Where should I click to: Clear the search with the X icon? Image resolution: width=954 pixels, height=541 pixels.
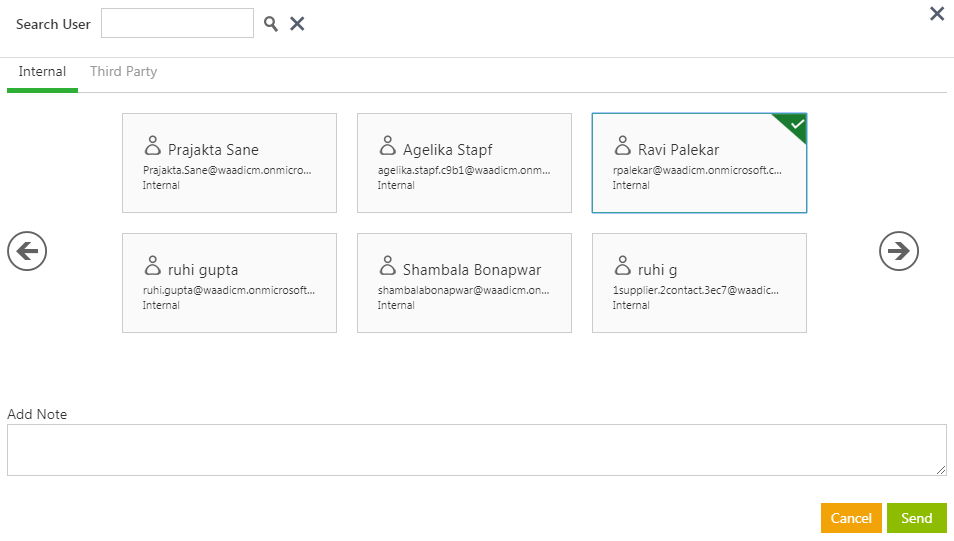297,24
